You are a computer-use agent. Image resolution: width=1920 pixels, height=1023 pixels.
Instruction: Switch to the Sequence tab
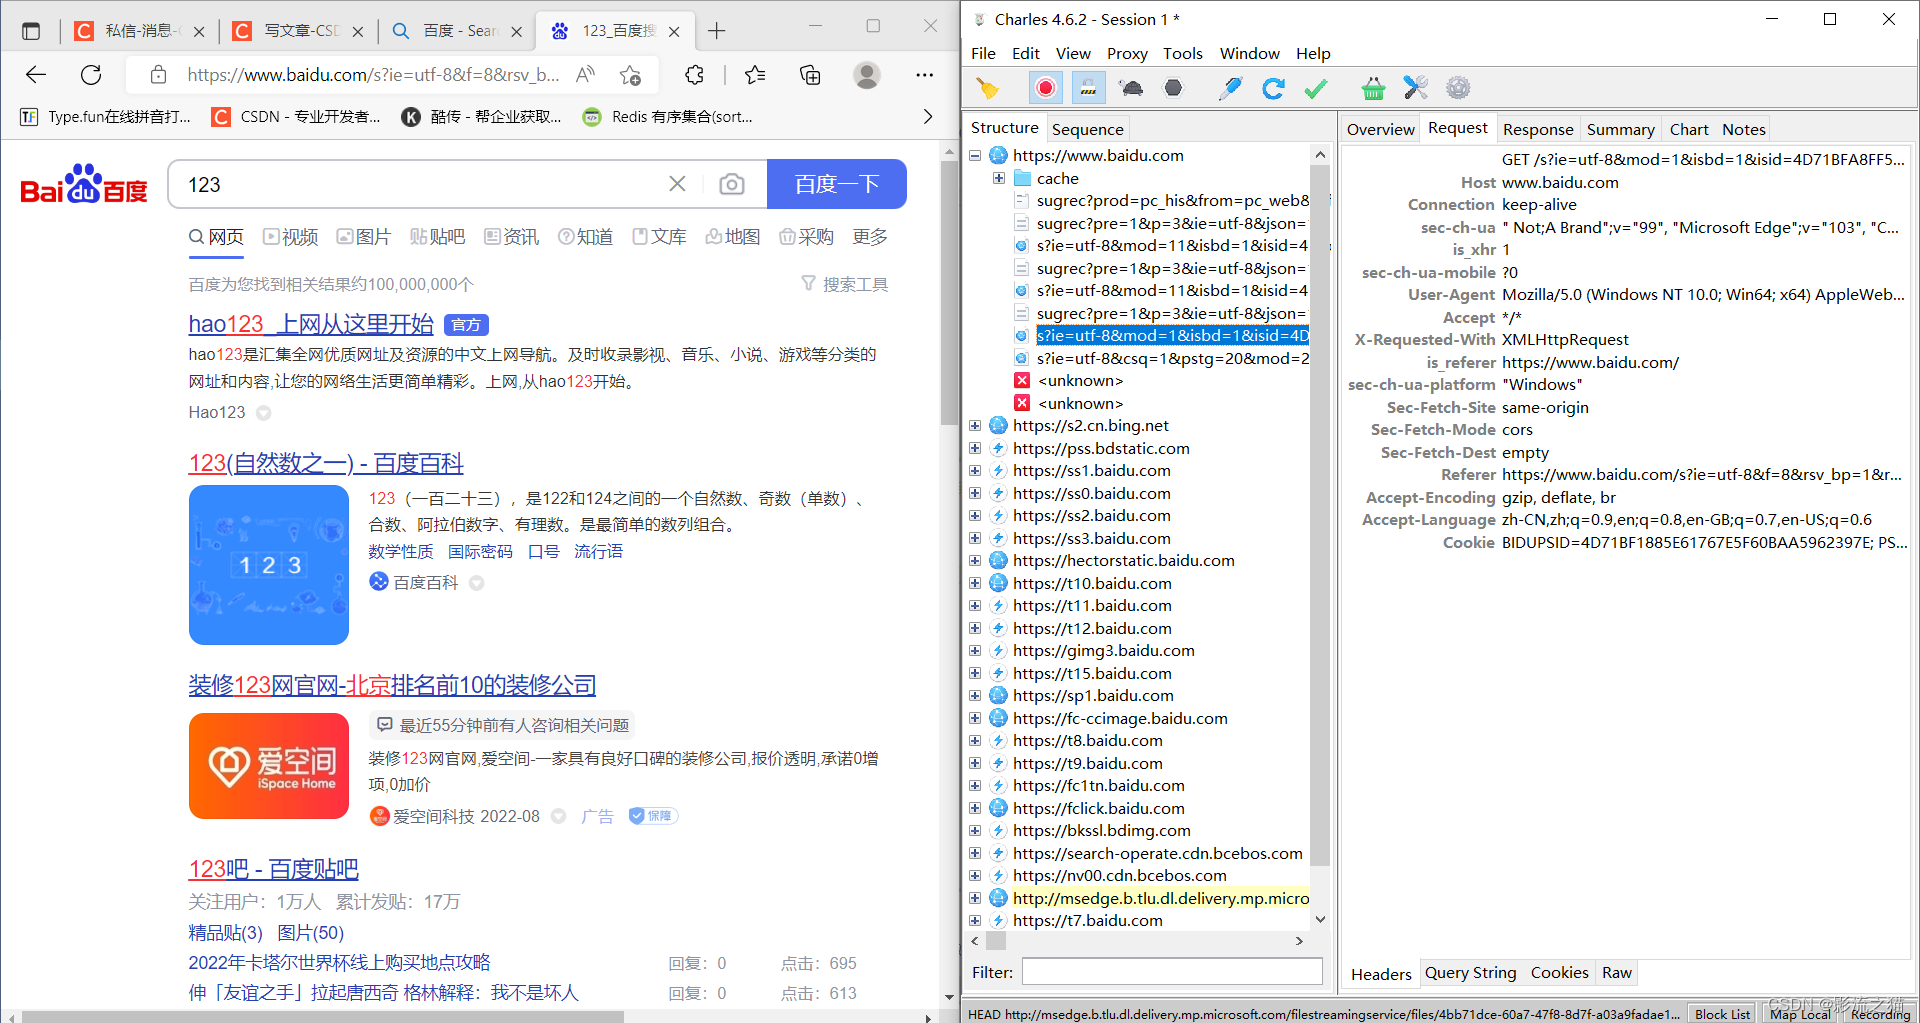[x=1087, y=129]
